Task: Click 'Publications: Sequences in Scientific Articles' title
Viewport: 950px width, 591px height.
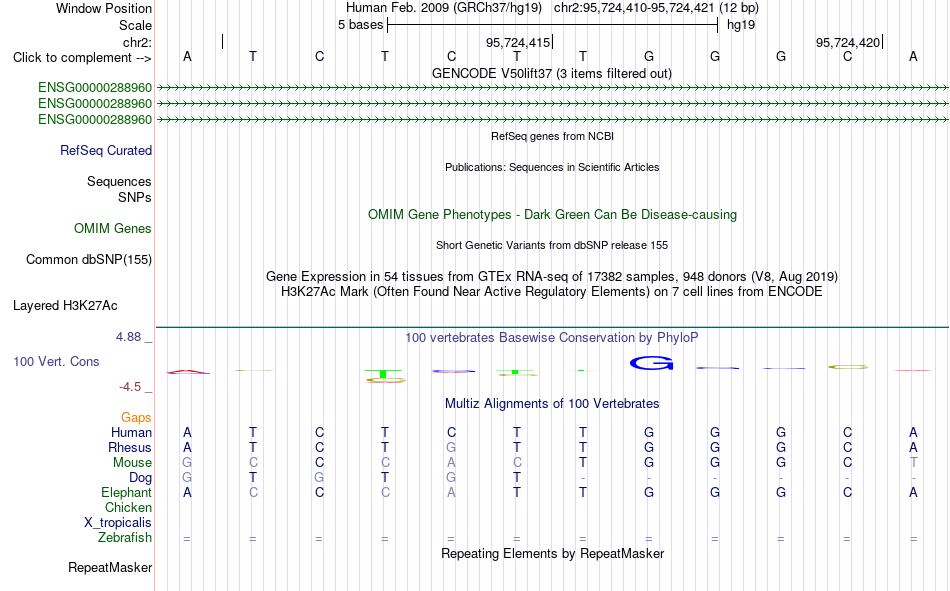Action: [x=552, y=167]
